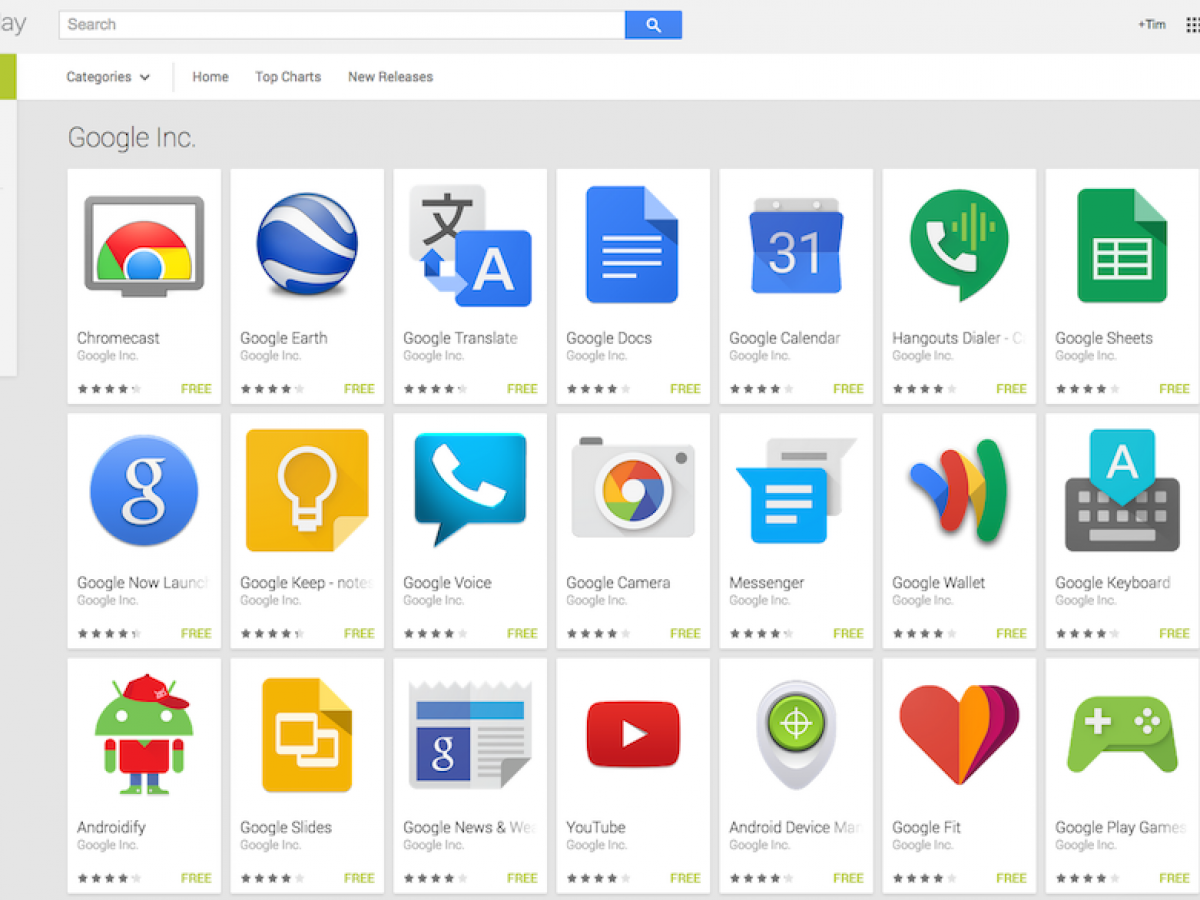Open the Google Fit title link
This screenshot has height=900, width=1200.
click(x=926, y=827)
